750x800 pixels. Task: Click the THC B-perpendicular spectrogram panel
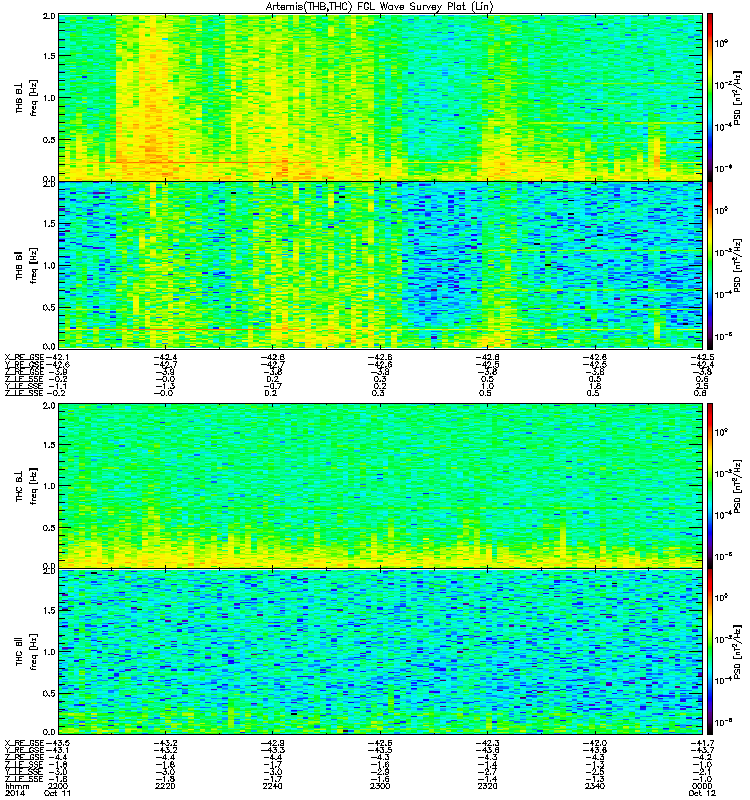click(x=380, y=486)
